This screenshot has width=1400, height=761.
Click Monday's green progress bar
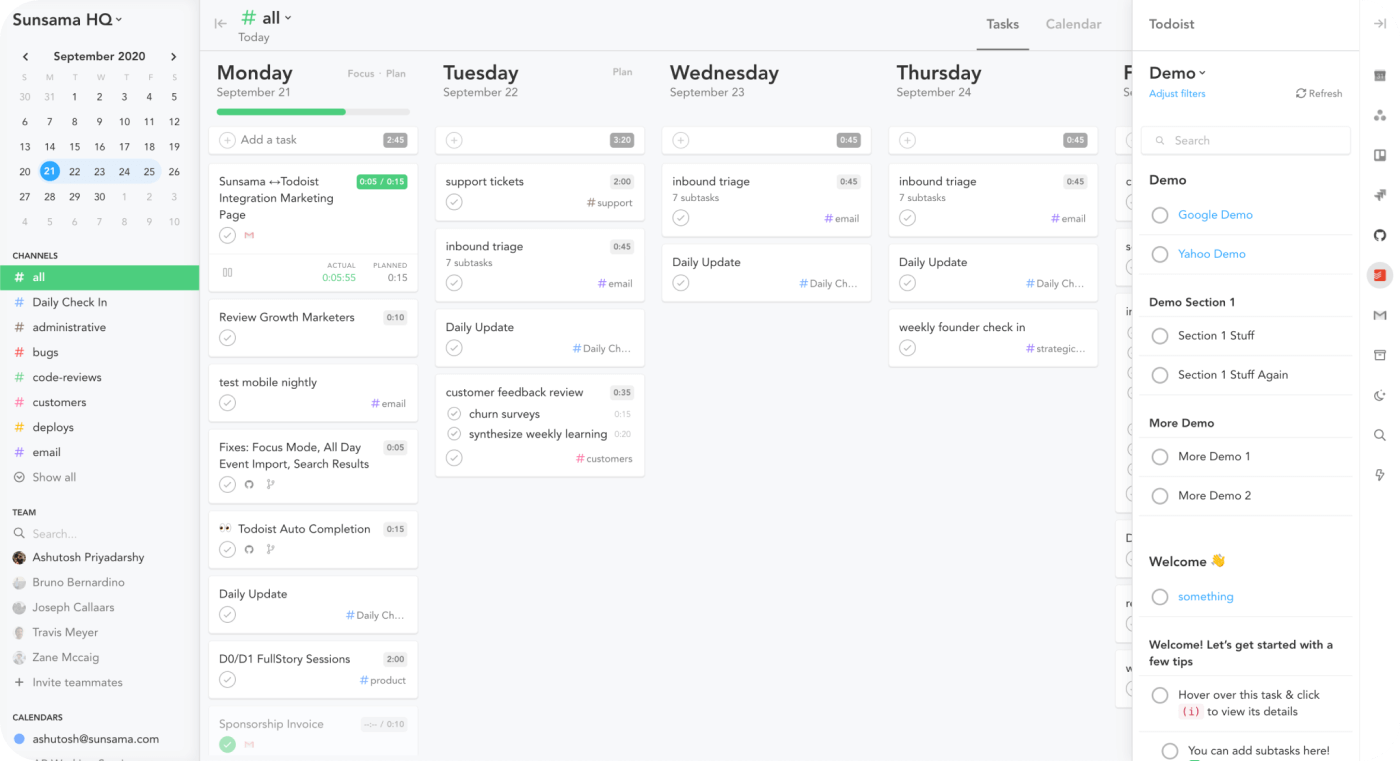tap(281, 112)
